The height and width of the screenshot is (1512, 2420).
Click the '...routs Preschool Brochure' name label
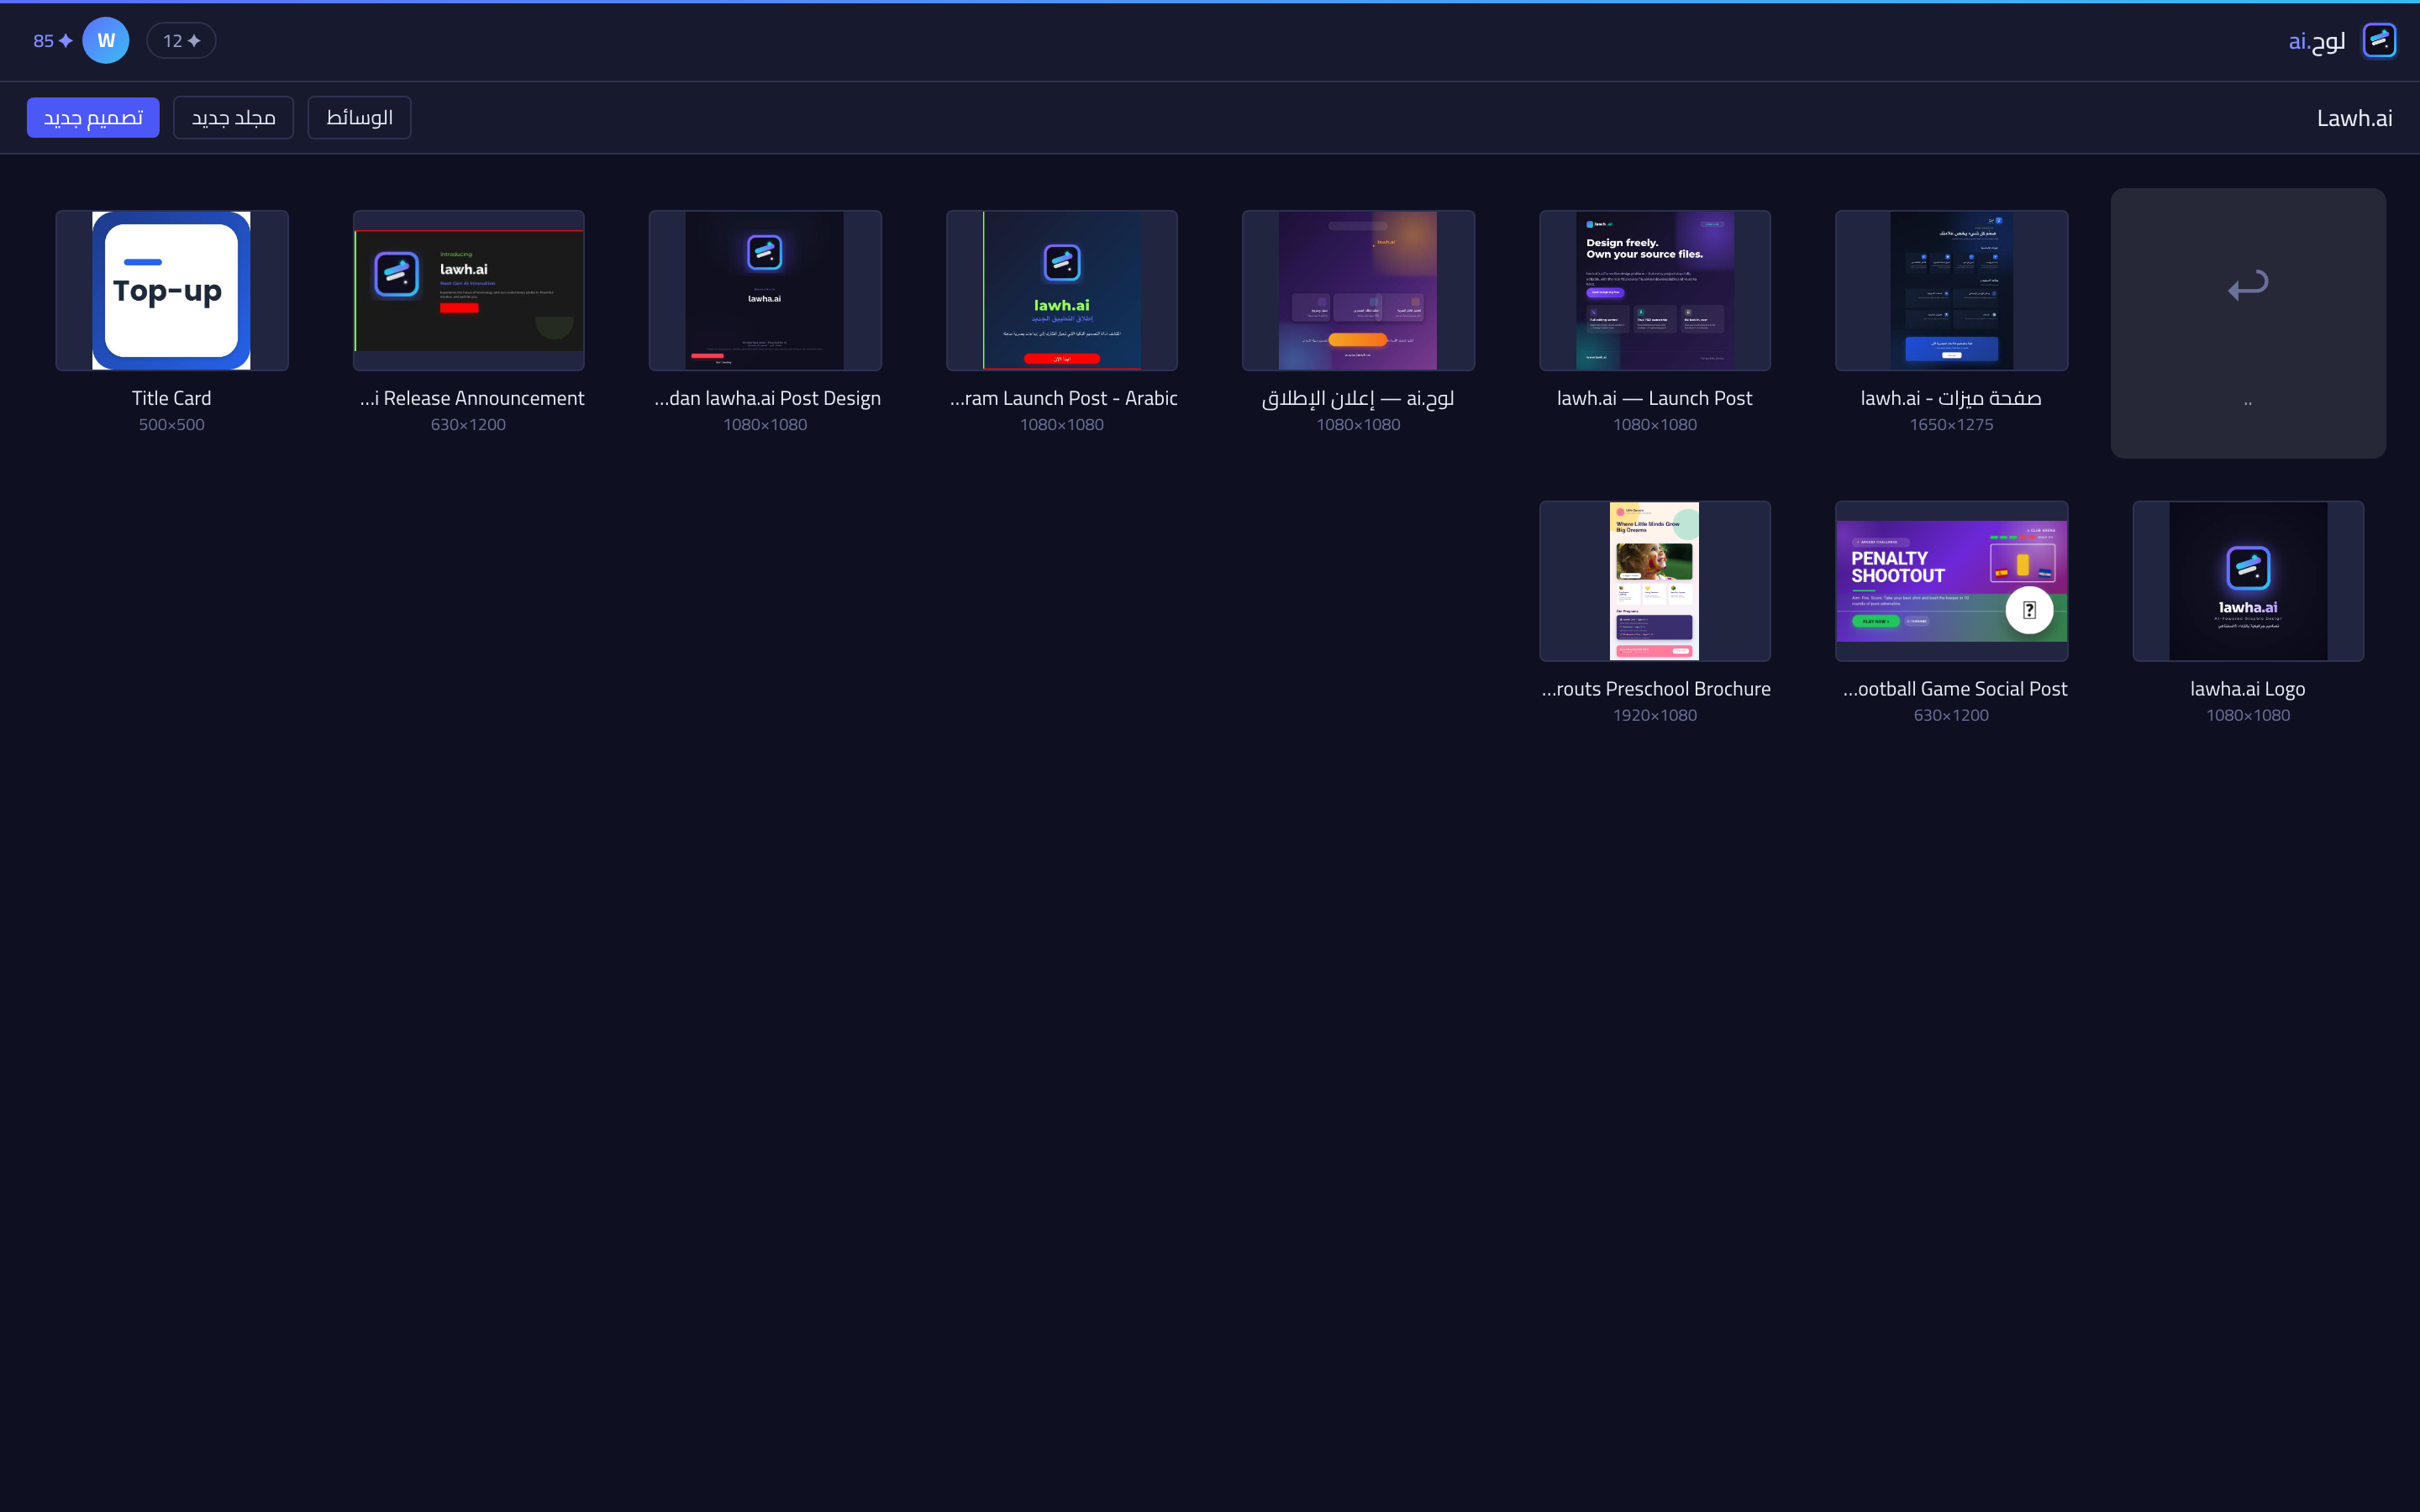[x=1656, y=689]
